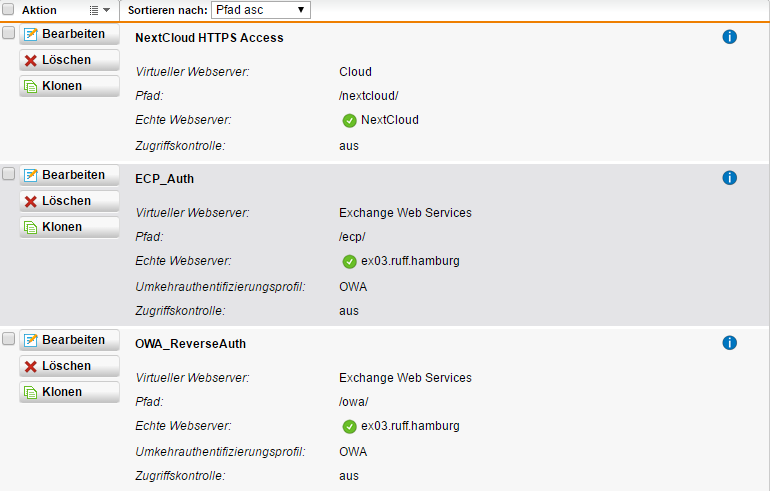
Task: Toggle the select-all checkbox in header
Action: click(x=9, y=10)
